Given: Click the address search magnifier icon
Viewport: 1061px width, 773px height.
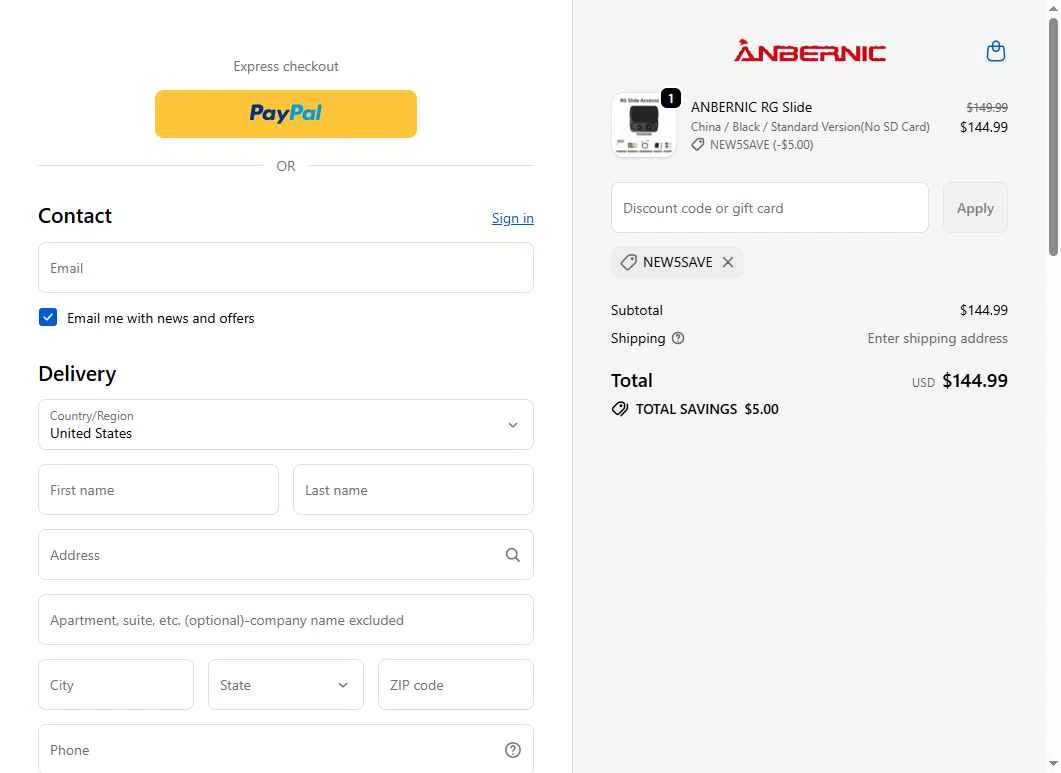Looking at the screenshot, I should [x=513, y=555].
